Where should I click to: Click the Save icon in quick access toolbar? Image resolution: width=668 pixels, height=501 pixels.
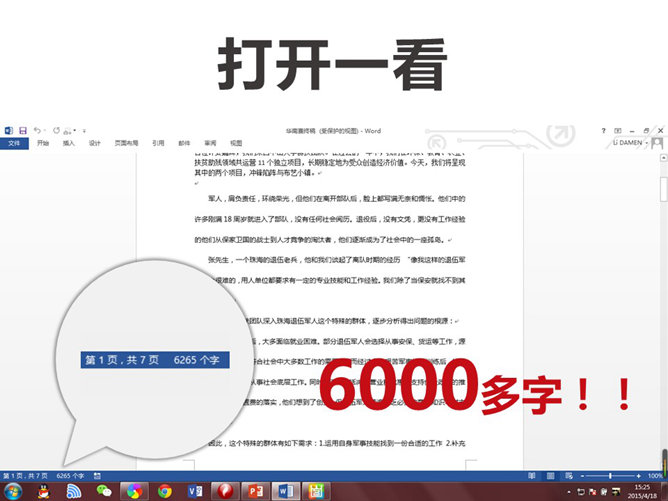pyautogui.click(x=21, y=130)
